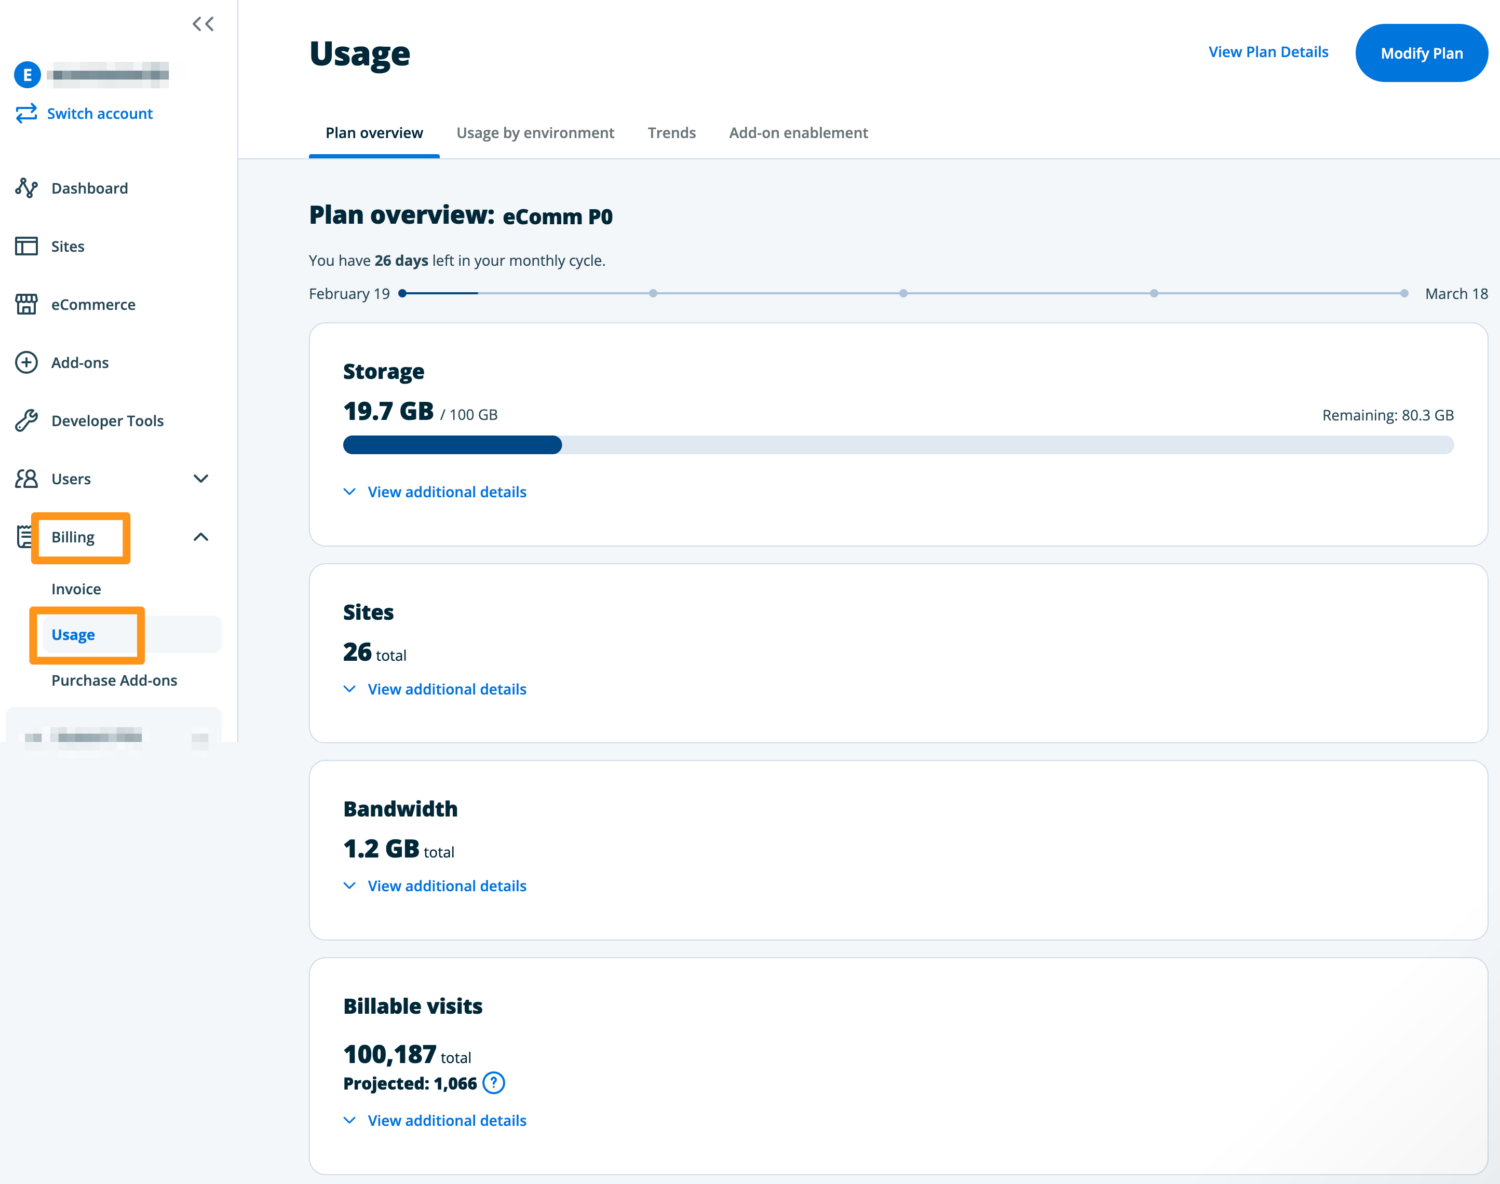Expand the Users section
This screenshot has width=1500, height=1184.
pos(200,478)
